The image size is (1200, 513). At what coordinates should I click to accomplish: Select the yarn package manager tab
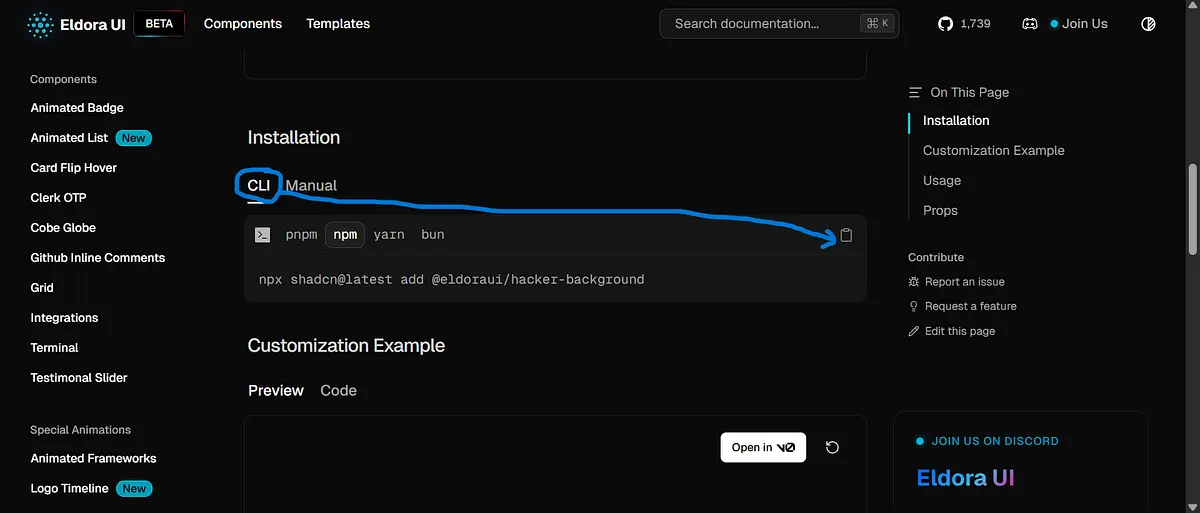(x=389, y=235)
